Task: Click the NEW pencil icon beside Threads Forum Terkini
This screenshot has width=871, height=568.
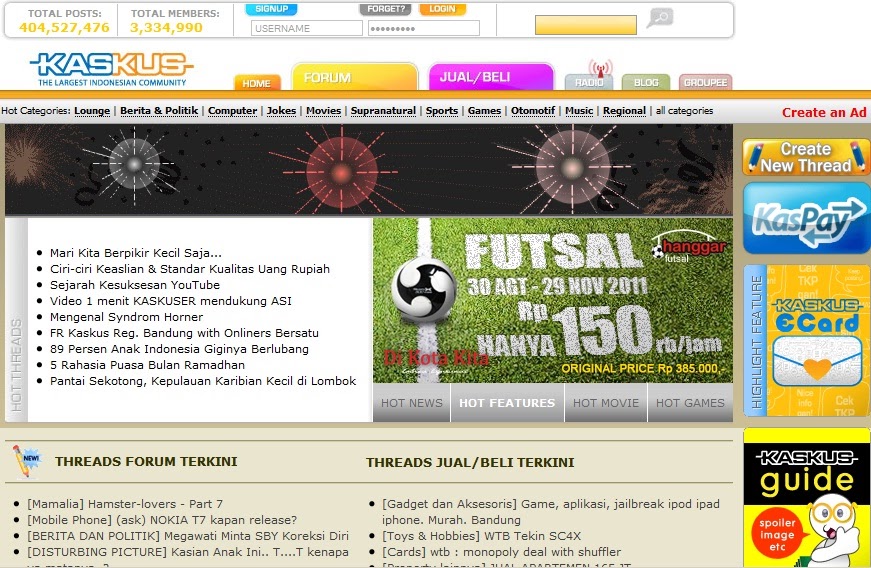Action: (x=26, y=461)
